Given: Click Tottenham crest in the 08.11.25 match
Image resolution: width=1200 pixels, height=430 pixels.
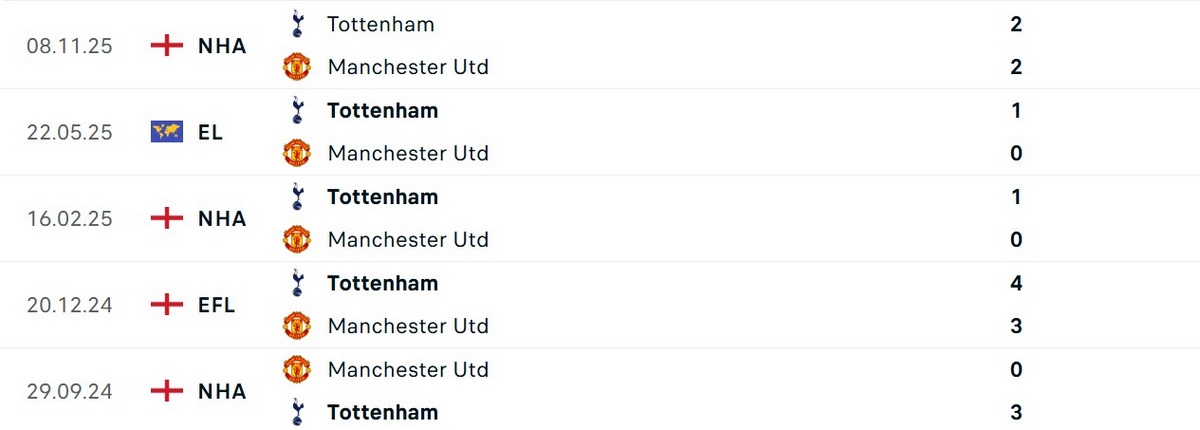Looking at the screenshot, I should [x=296, y=24].
